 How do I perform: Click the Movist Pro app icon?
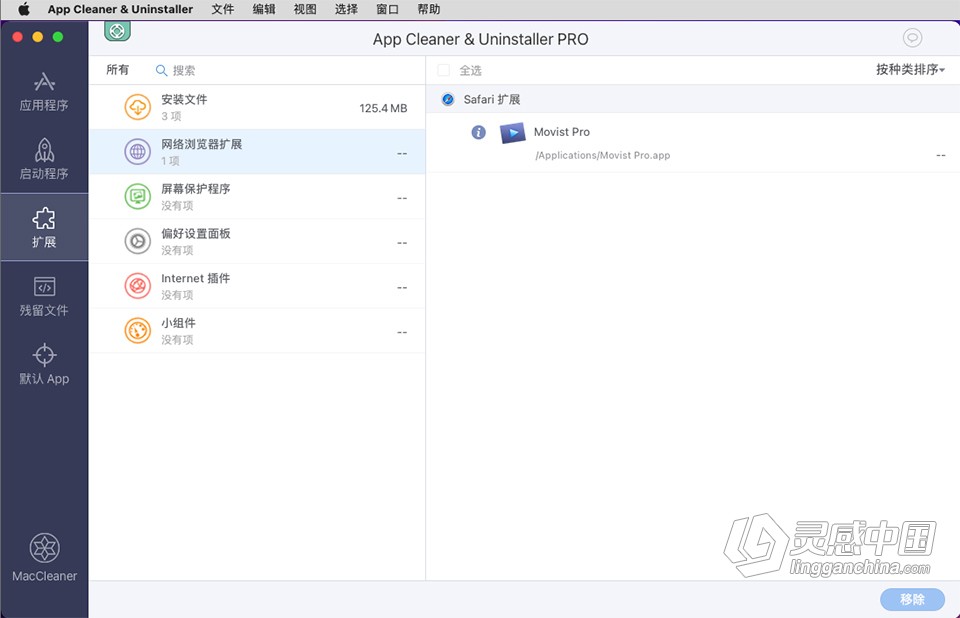[514, 131]
